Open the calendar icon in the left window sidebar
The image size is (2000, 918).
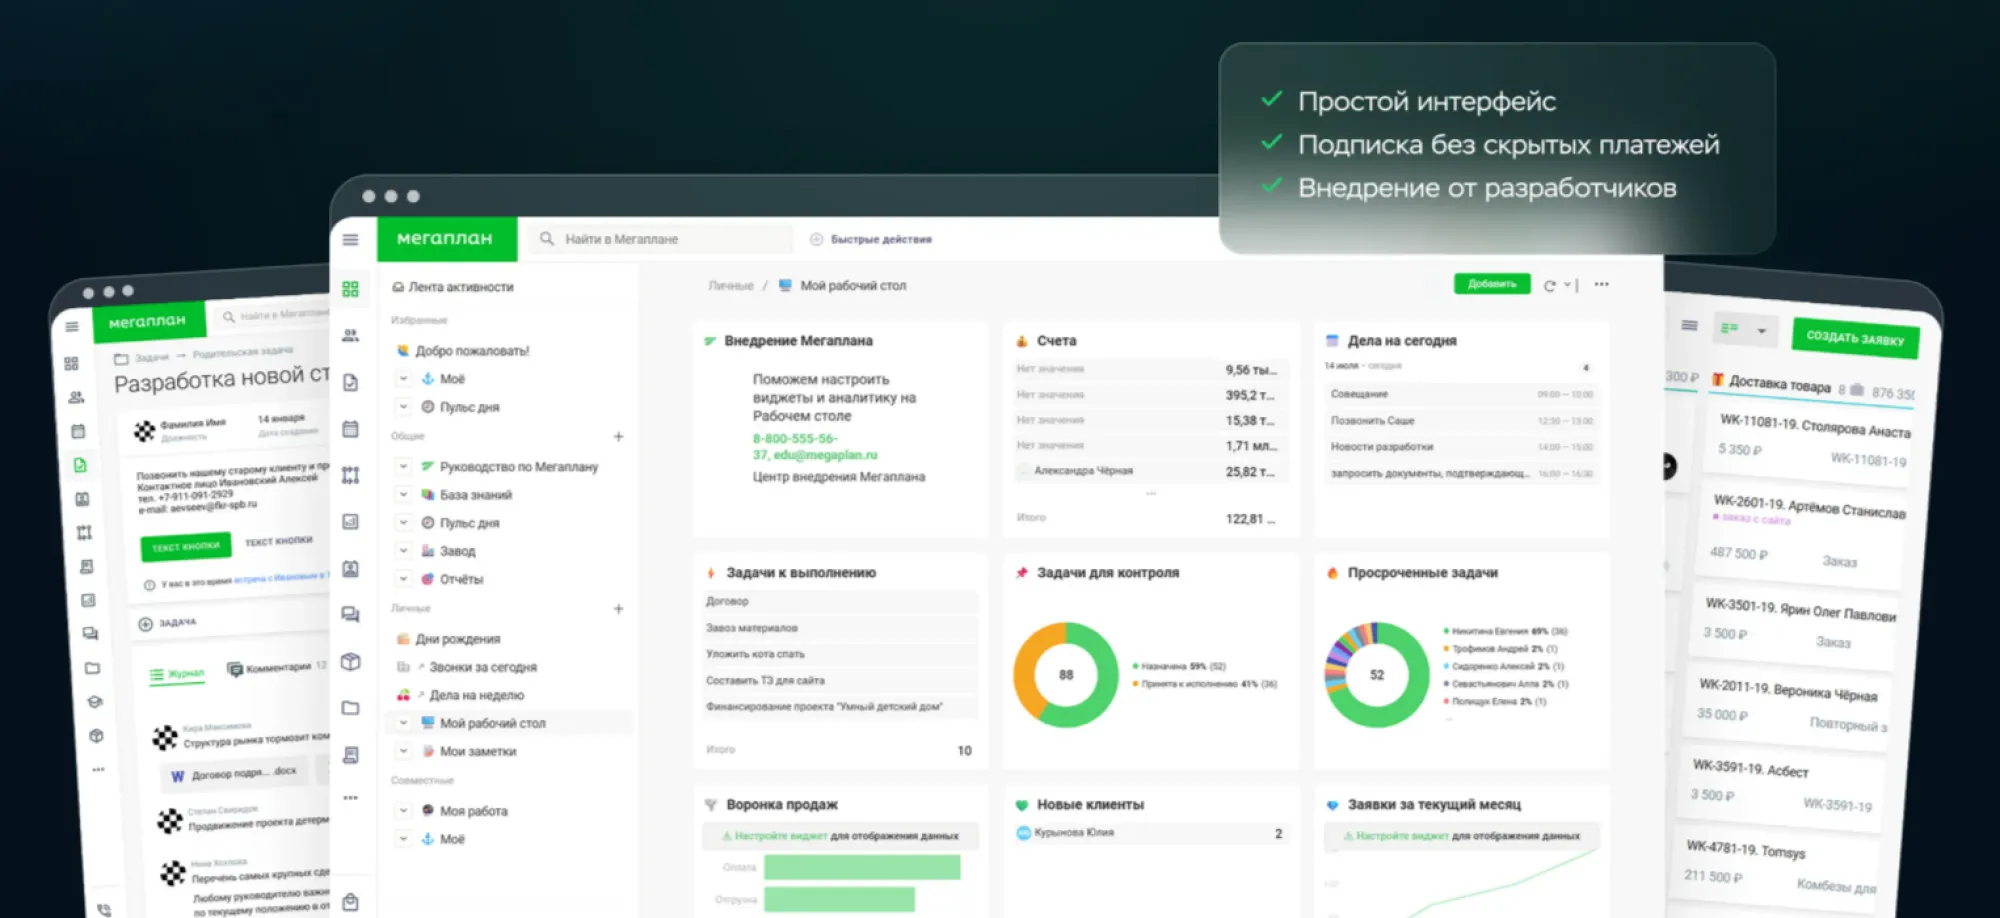click(78, 431)
